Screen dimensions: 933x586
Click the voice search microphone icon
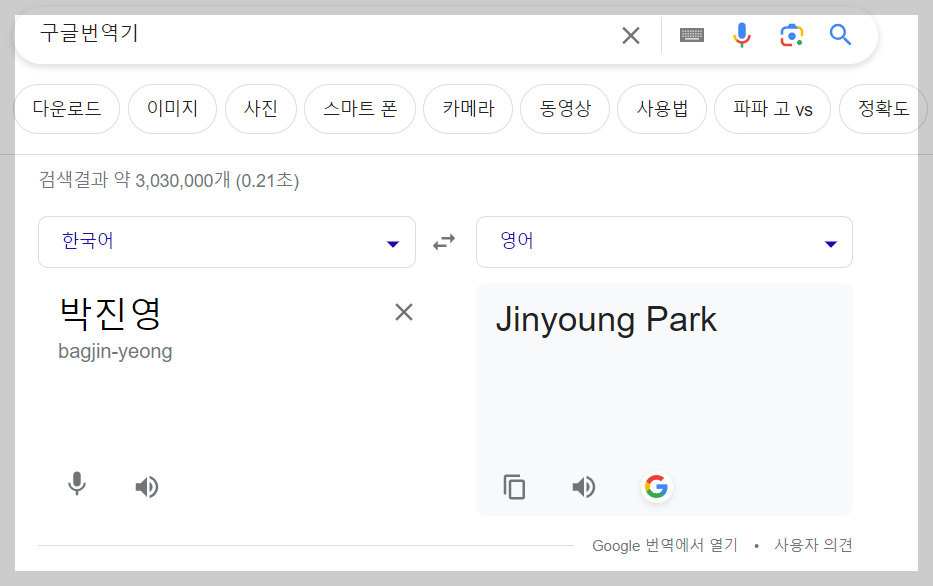click(x=741, y=34)
